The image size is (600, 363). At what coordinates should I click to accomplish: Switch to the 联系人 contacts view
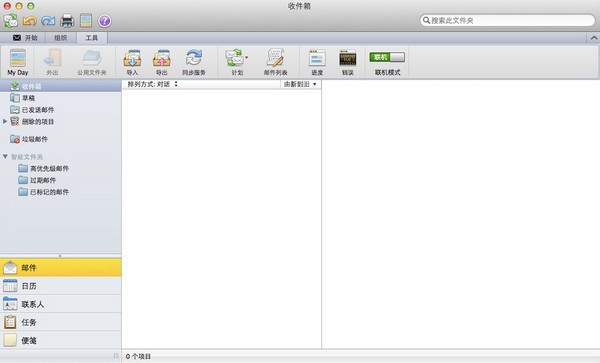60,304
